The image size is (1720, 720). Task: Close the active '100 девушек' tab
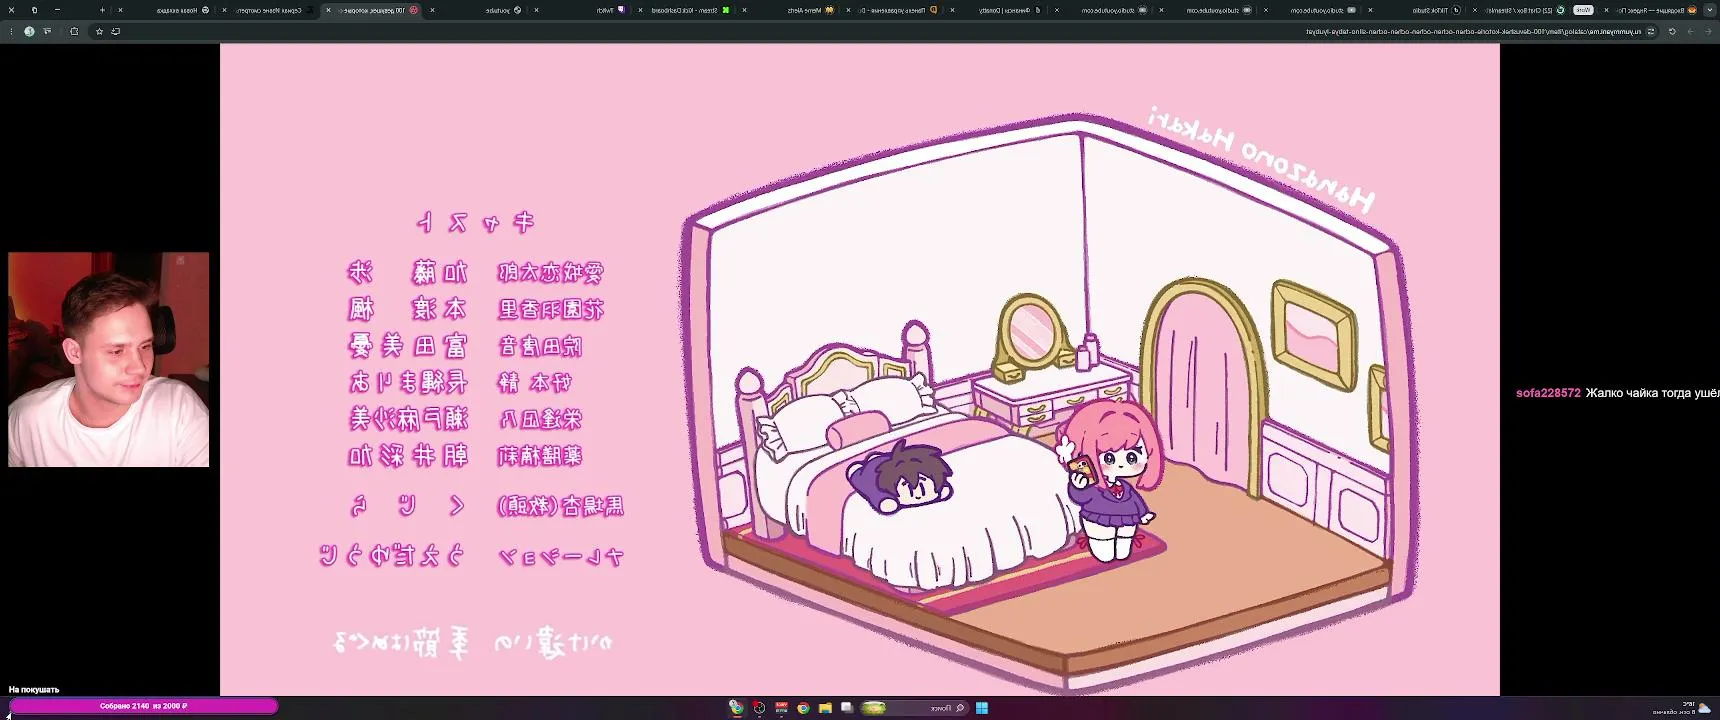point(328,10)
